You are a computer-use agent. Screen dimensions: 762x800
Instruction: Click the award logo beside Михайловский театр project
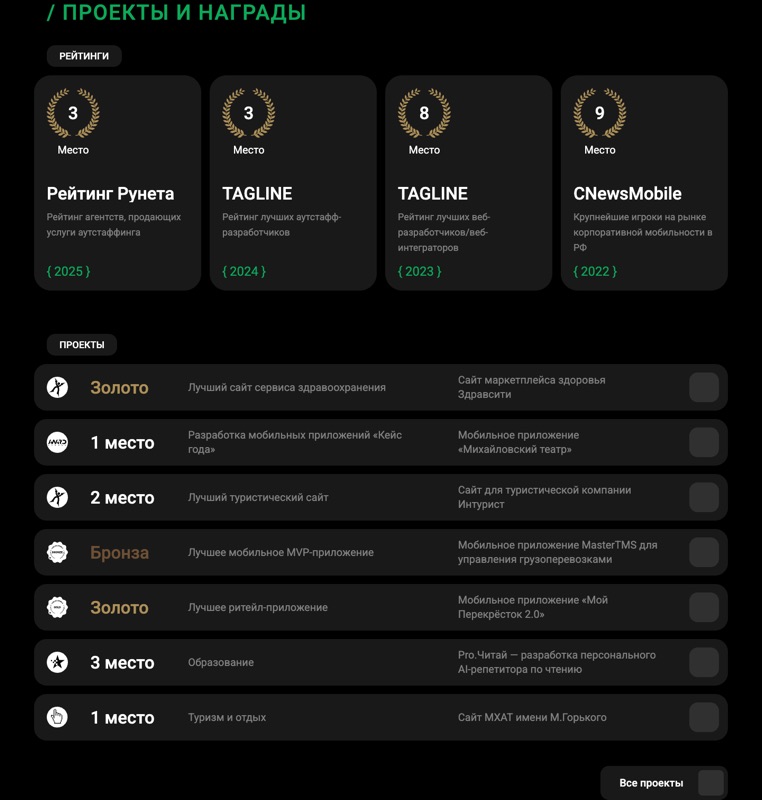57,442
